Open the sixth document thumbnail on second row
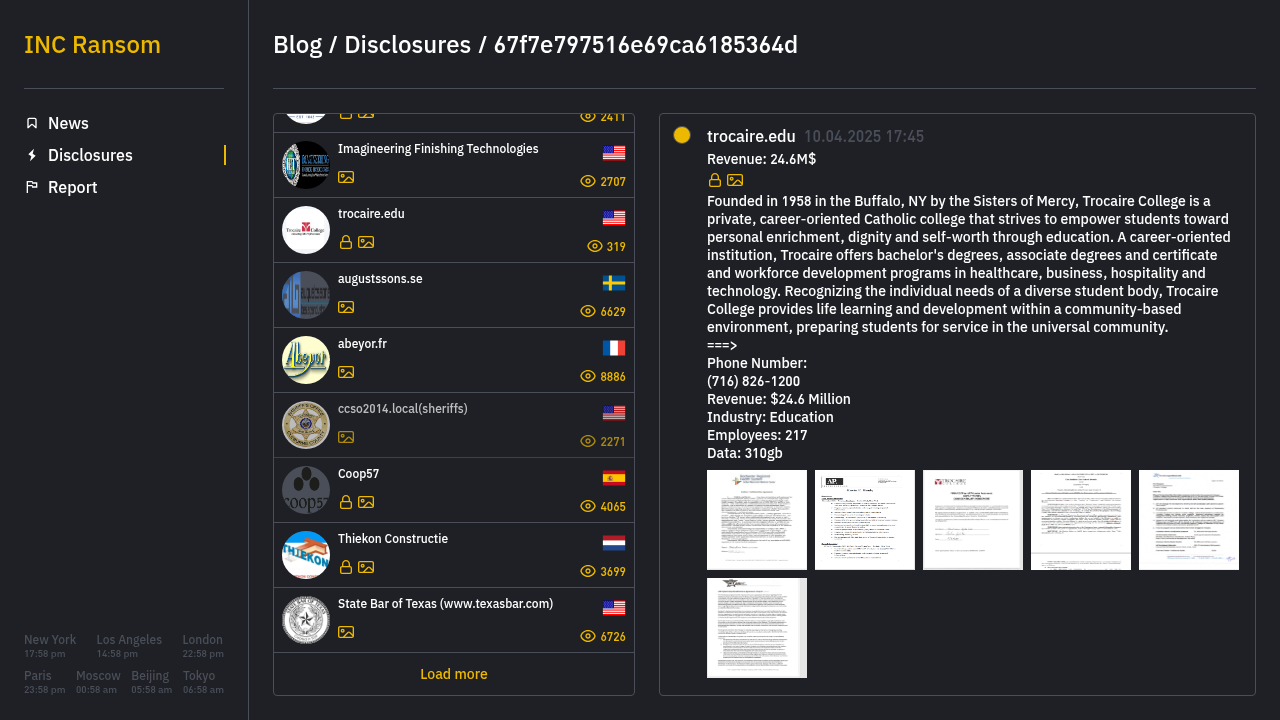 pyautogui.click(x=757, y=628)
